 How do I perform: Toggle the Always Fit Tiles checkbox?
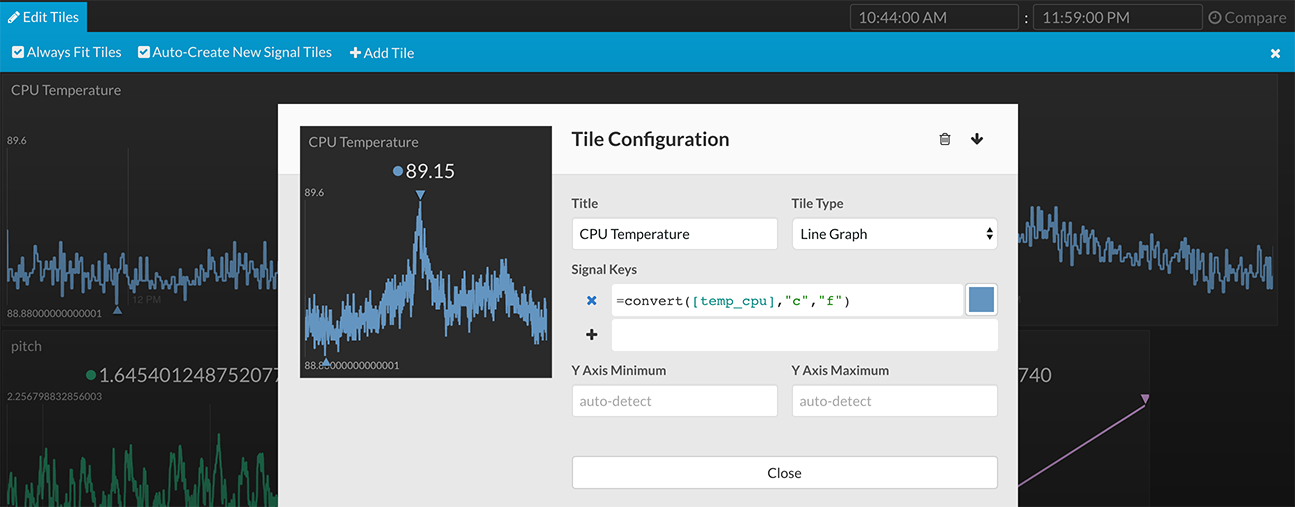point(18,52)
